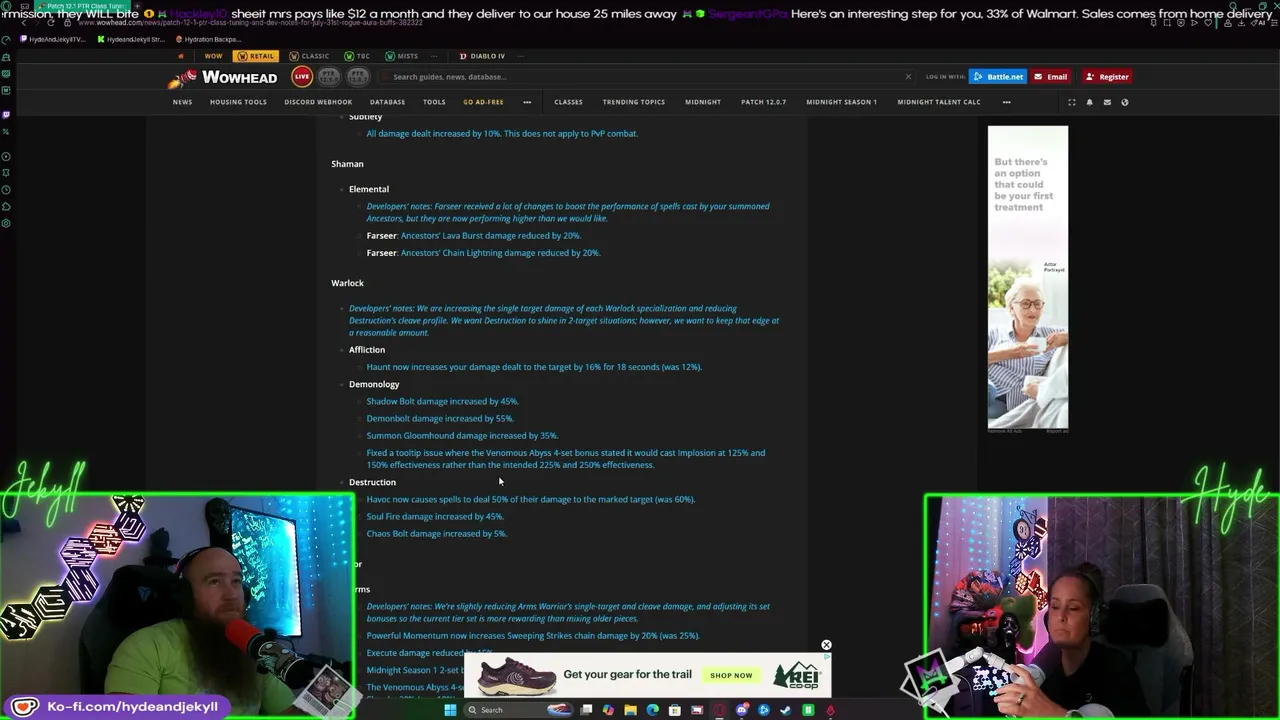Click the Affliction spec heading

click(x=367, y=350)
